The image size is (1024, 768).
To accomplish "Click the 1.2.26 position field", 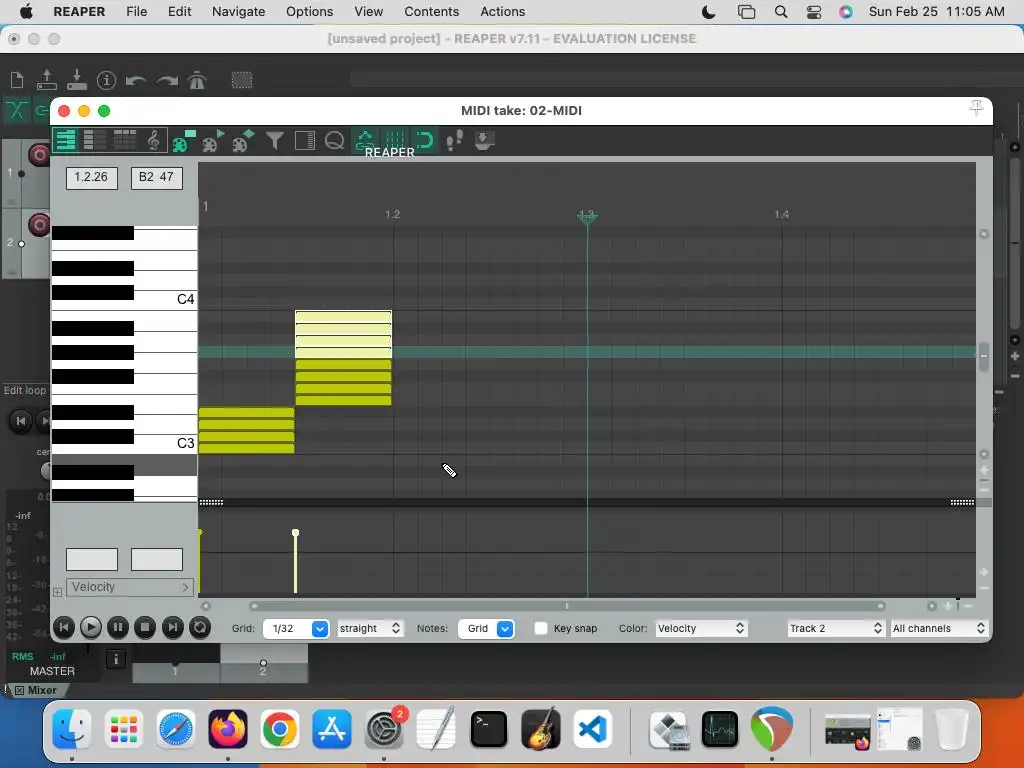I will coord(91,177).
